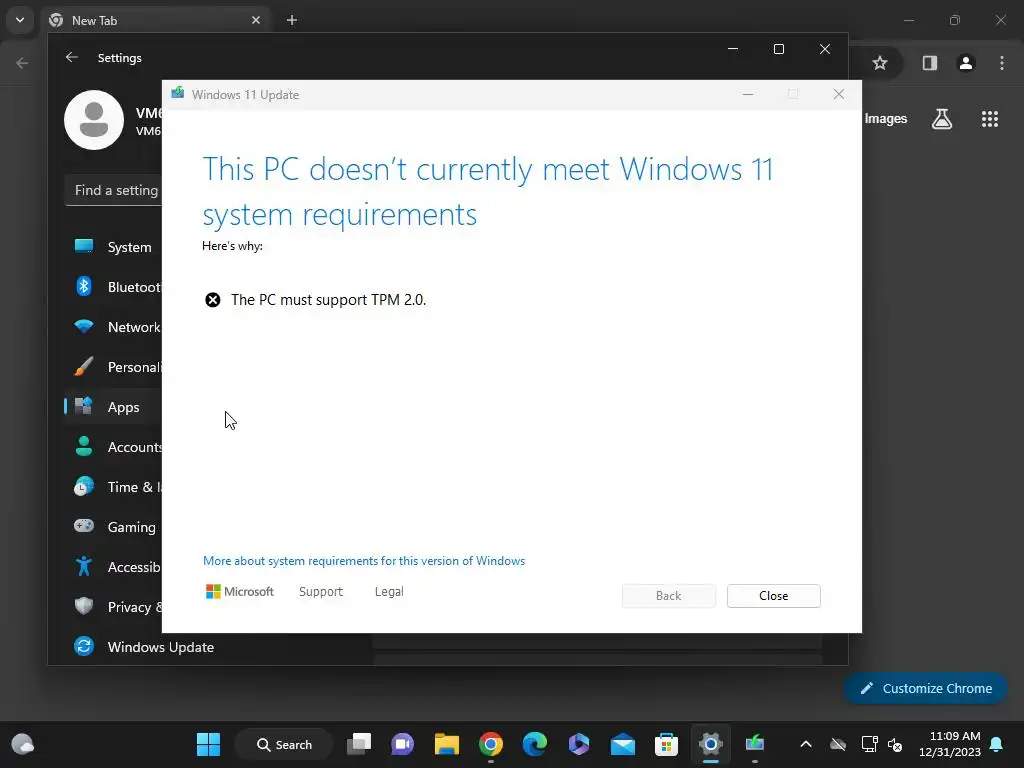The width and height of the screenshot is (1024, 768).
Task: Open the Chat app on taskbar
Action: point(402,744)
